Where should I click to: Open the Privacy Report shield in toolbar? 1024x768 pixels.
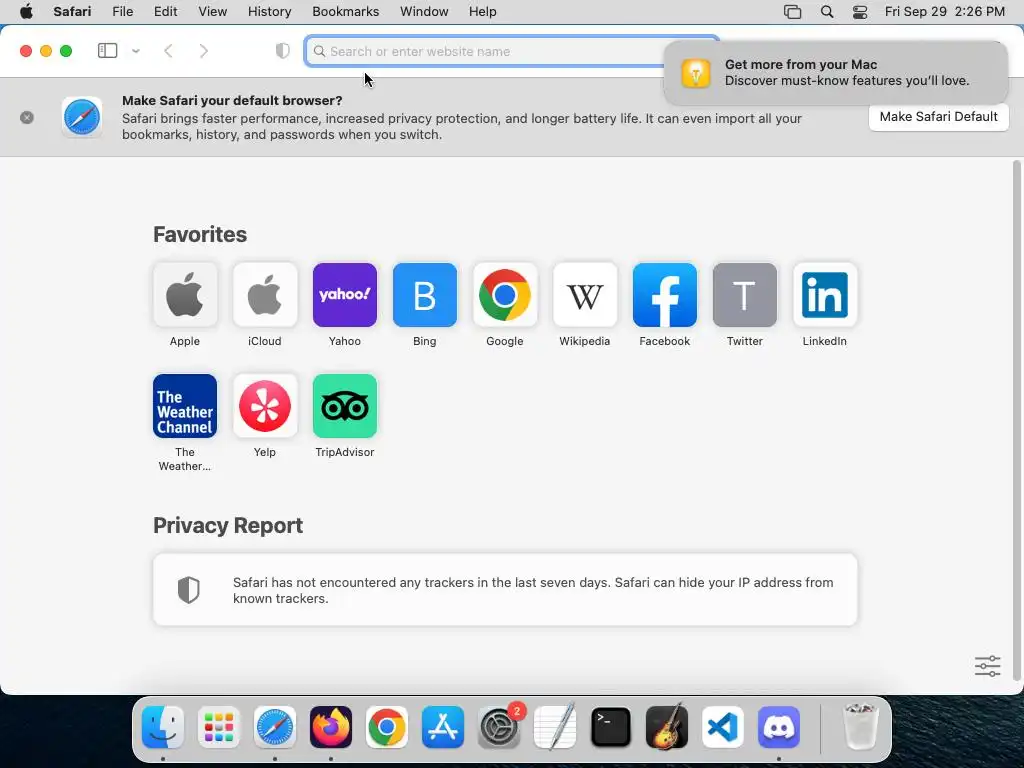tap(283, 51)
